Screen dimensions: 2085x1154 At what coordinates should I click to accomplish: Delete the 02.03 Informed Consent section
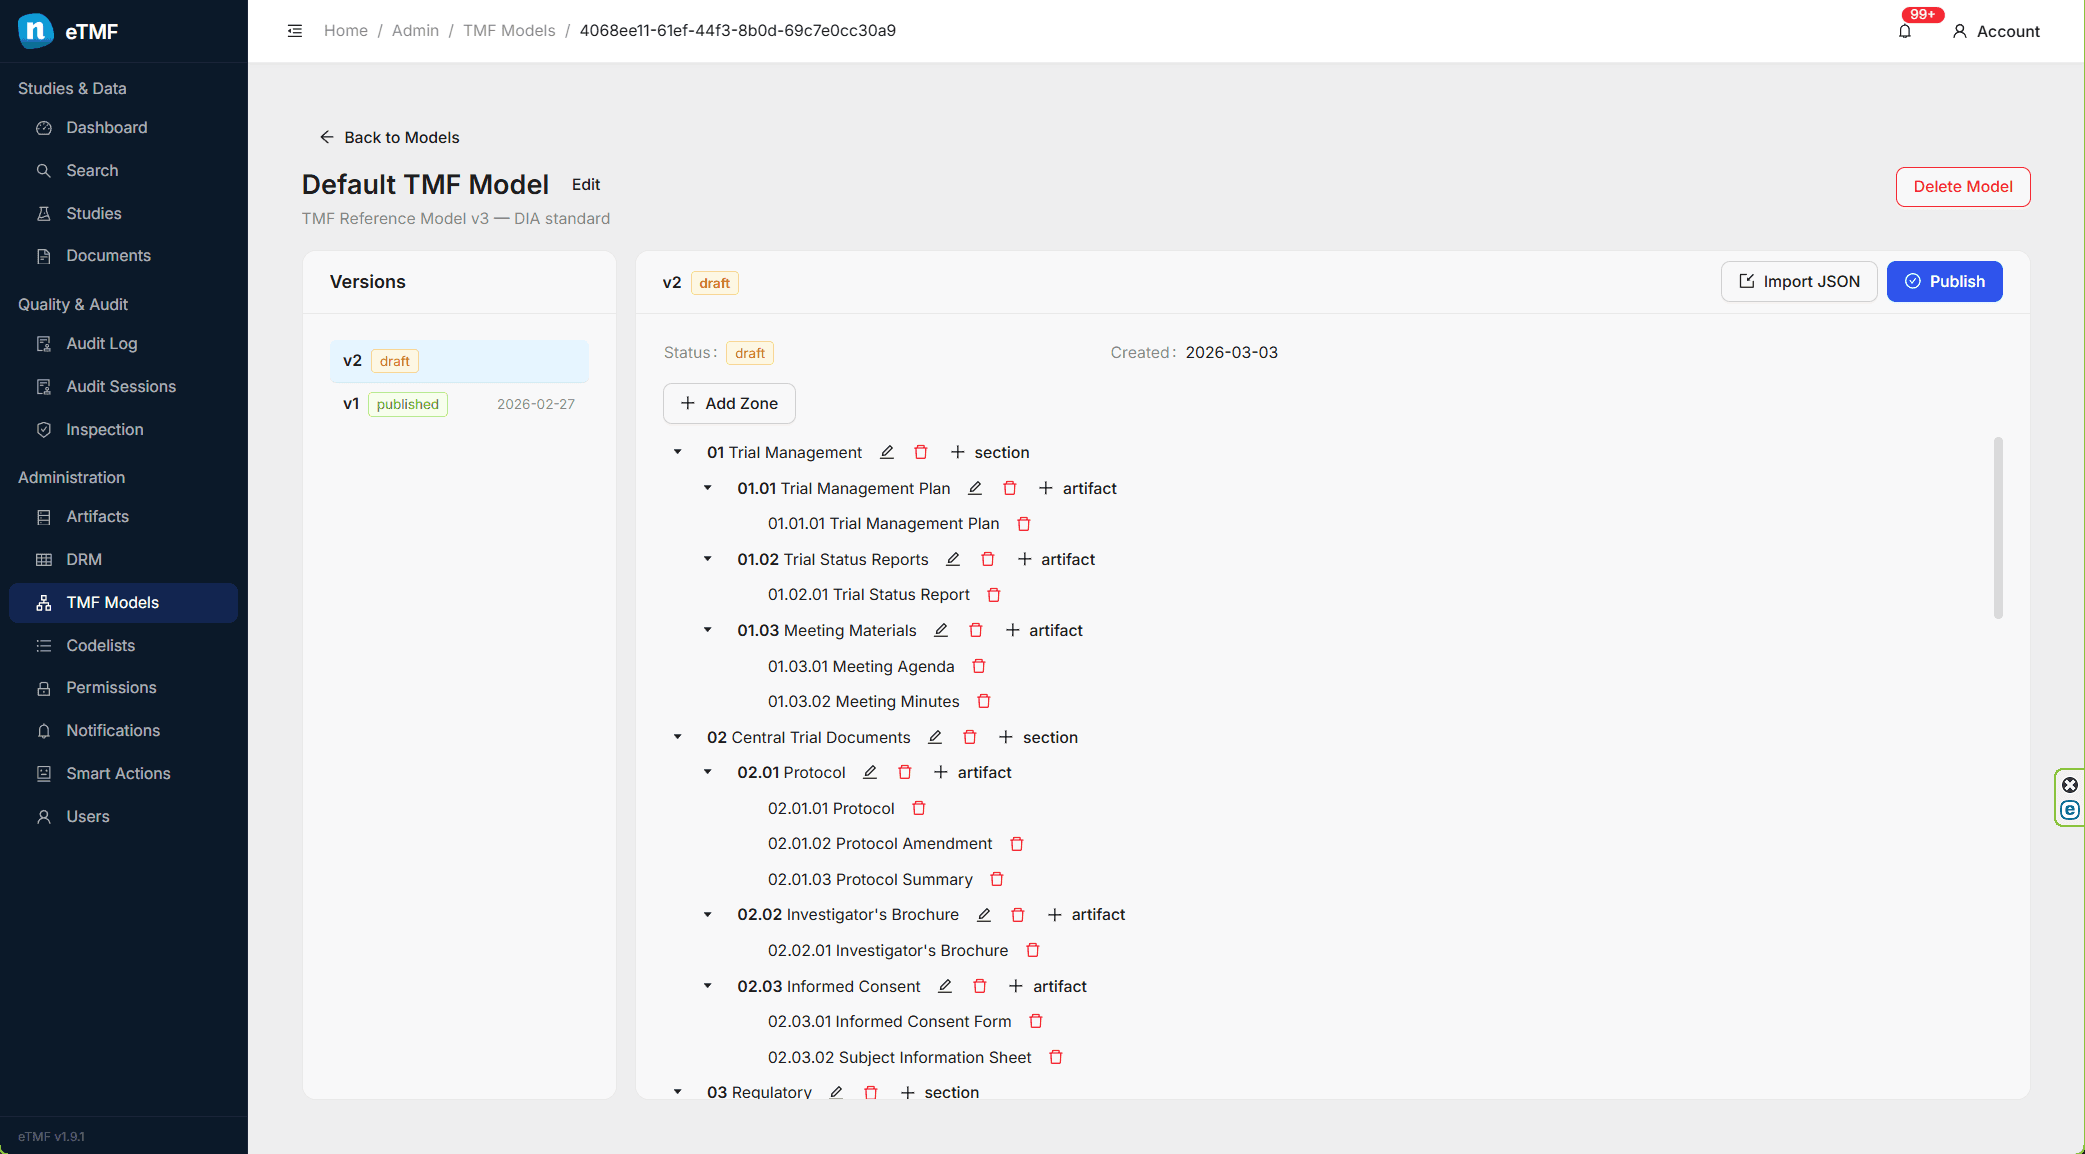(x=980, y=986)
